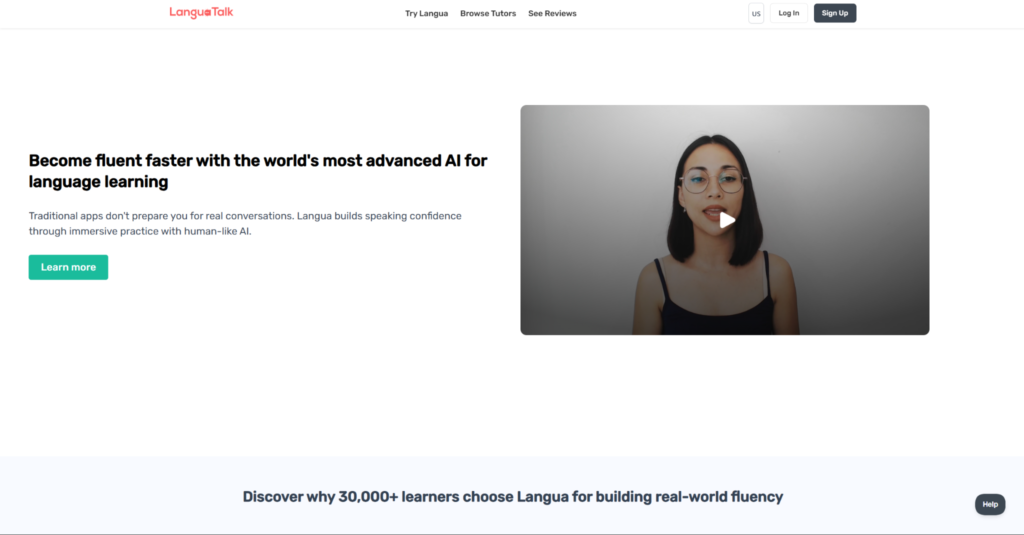Open the US region selector
This screenshot has width=1024, height=535.
tap(756, 13)
